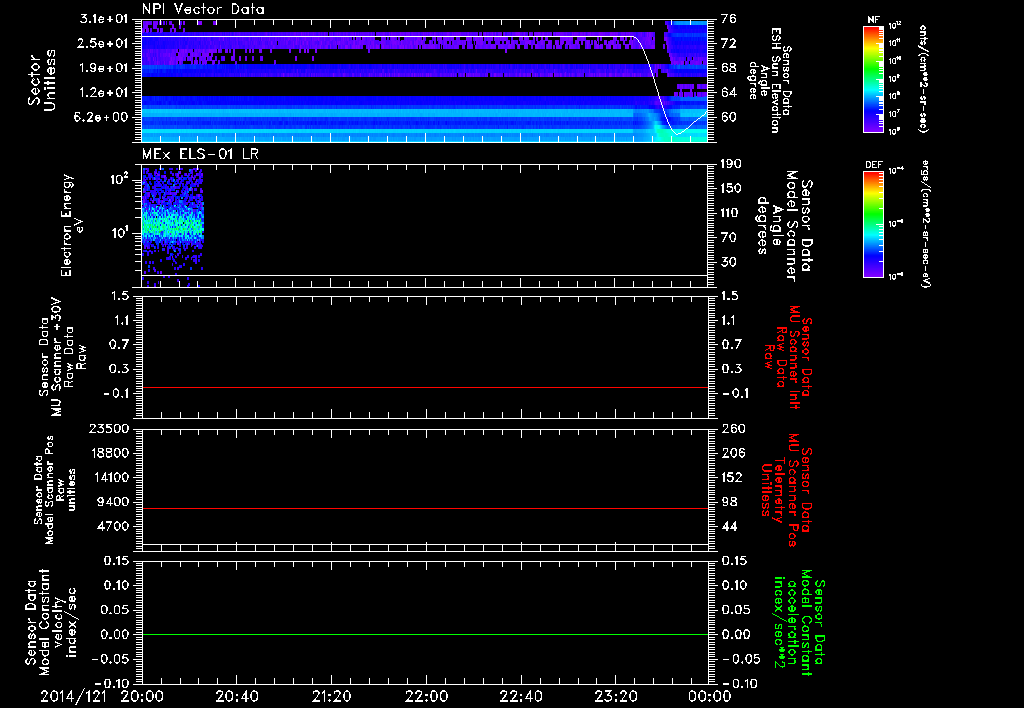Image resolution: width=1024 pixels, height=708 pixels.
Task: Click the 00:00 time axis label
Action: pos(710,696)
